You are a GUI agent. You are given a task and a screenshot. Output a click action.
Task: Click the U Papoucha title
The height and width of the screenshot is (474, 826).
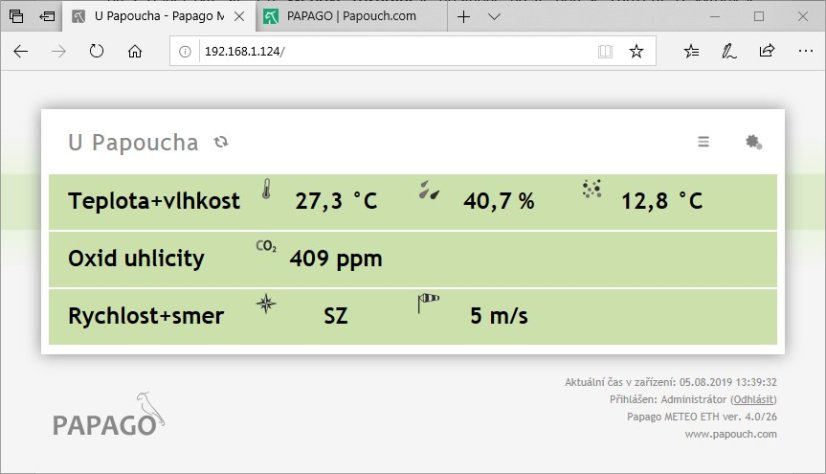pyautogui.click(x=133, y=142)
